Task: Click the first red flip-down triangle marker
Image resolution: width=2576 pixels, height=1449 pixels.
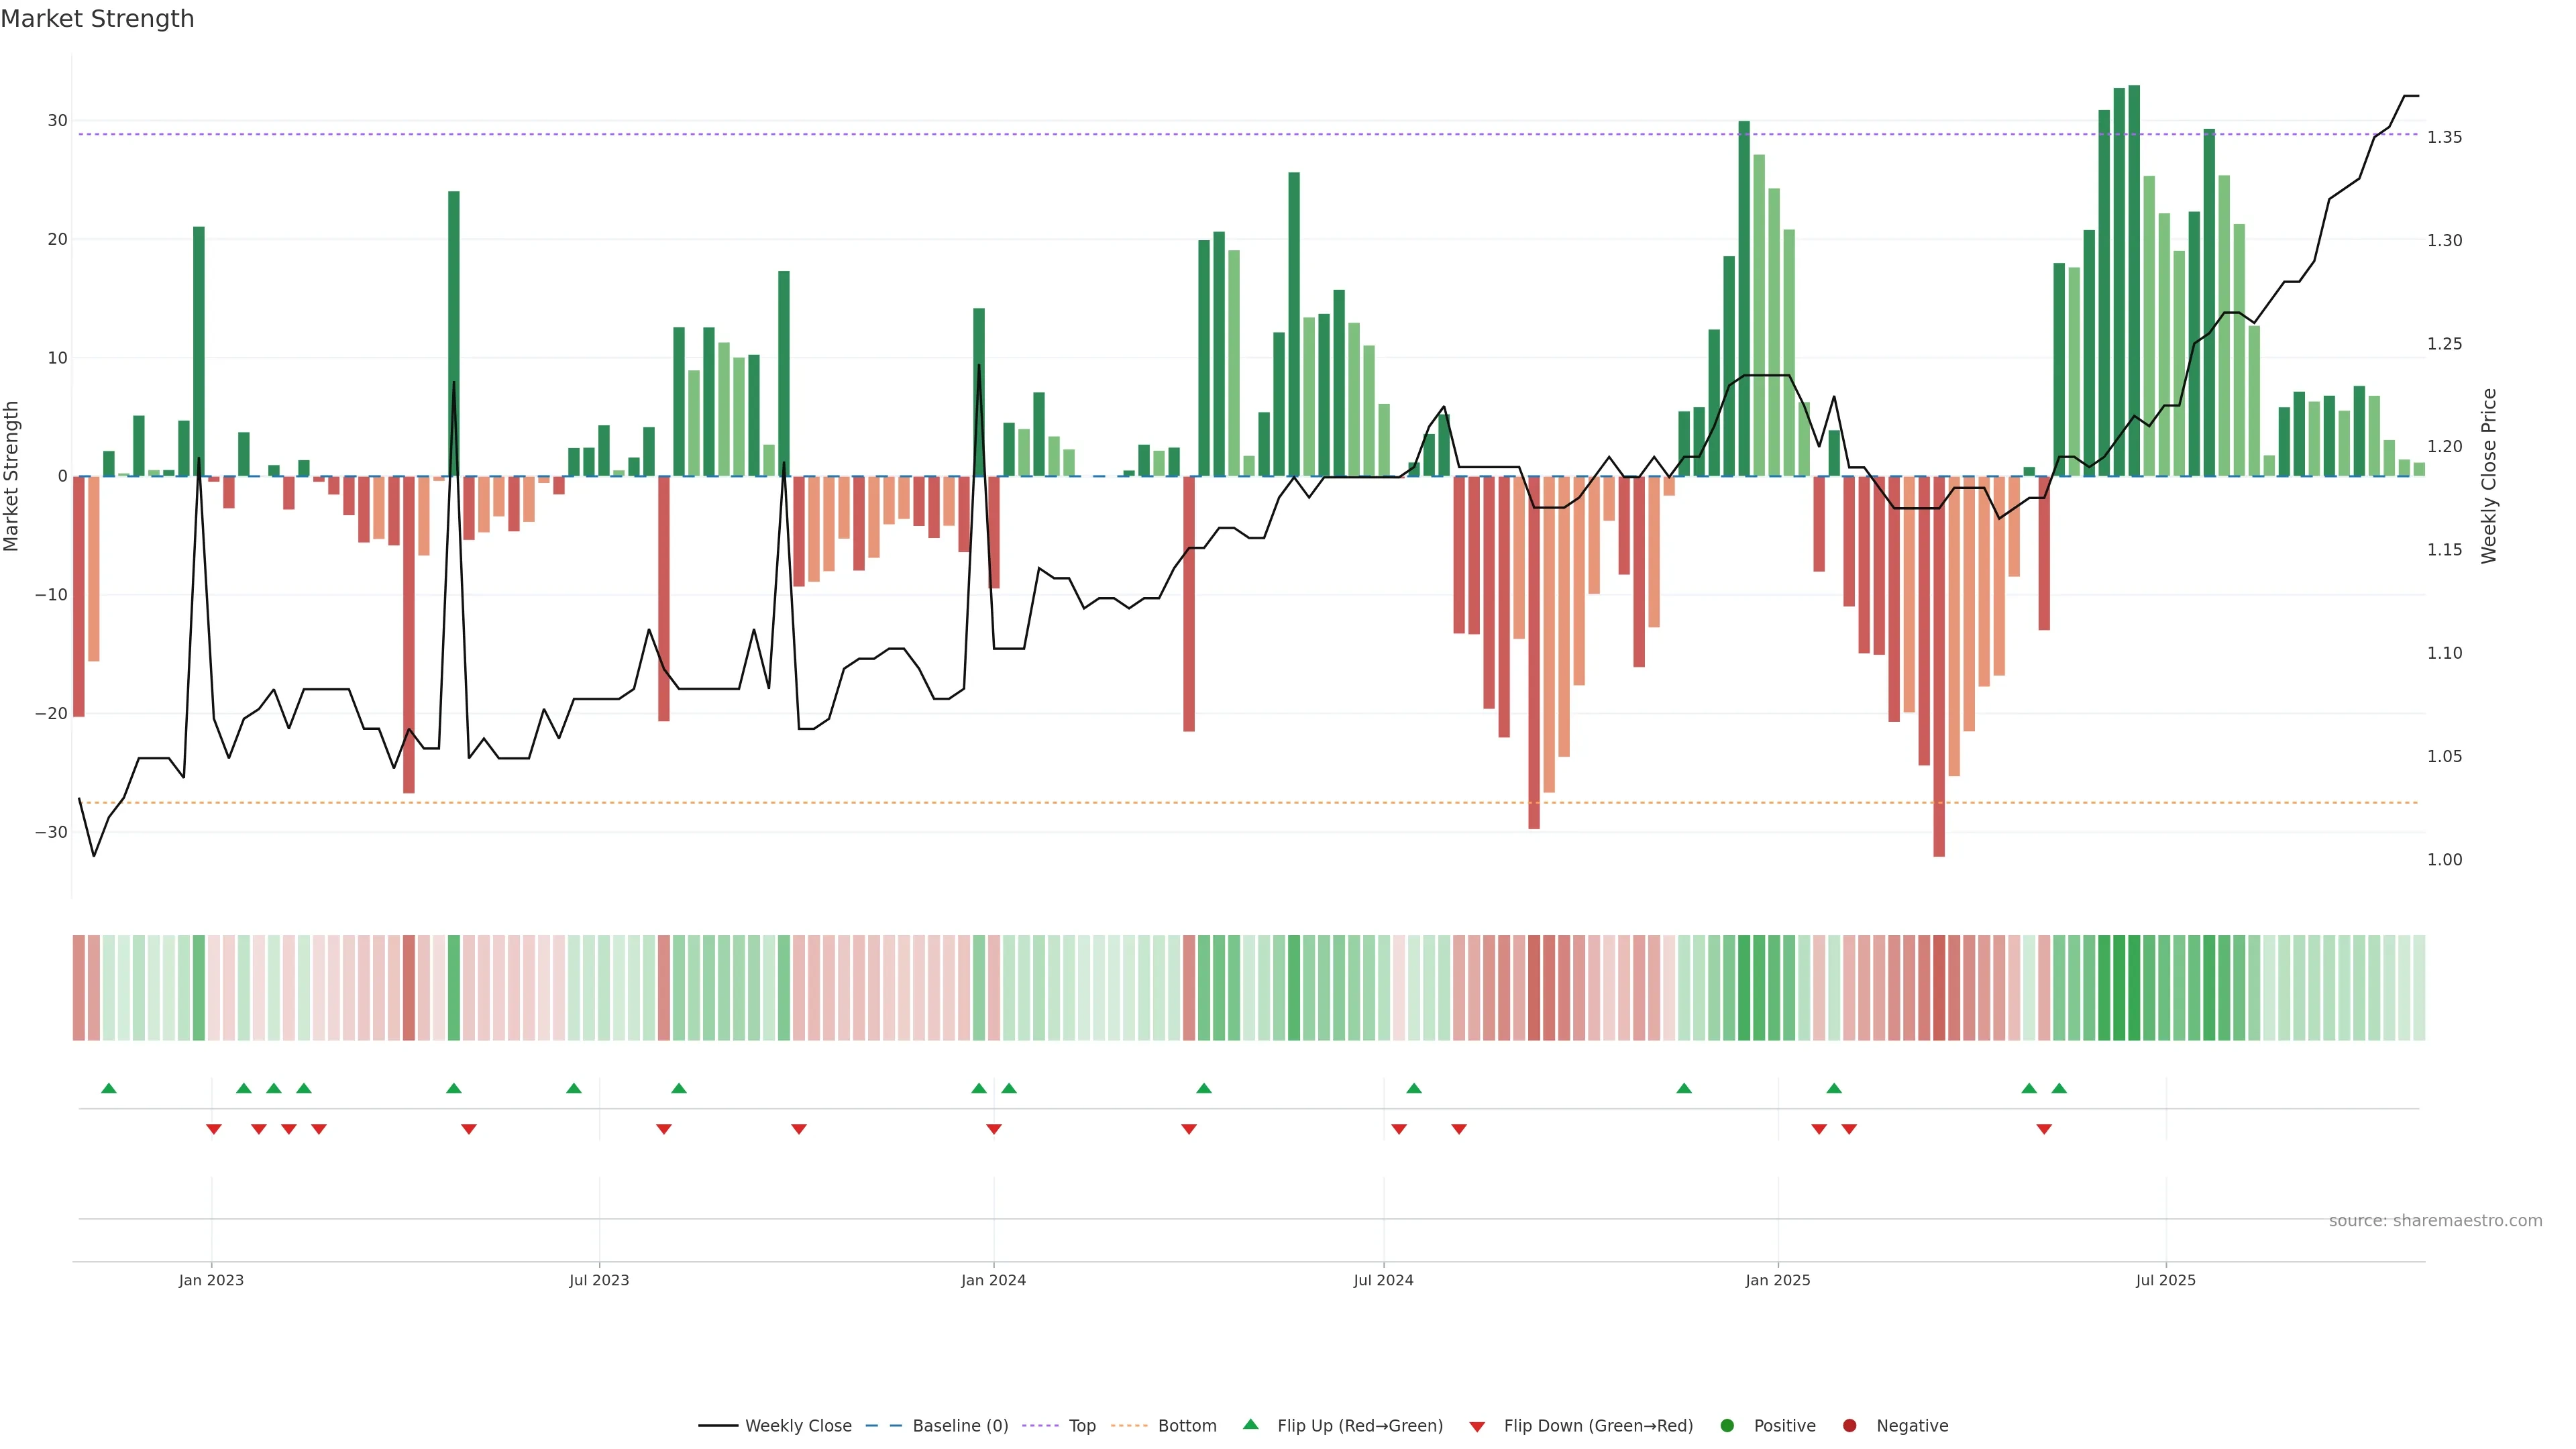Action: pos(214,1129)
